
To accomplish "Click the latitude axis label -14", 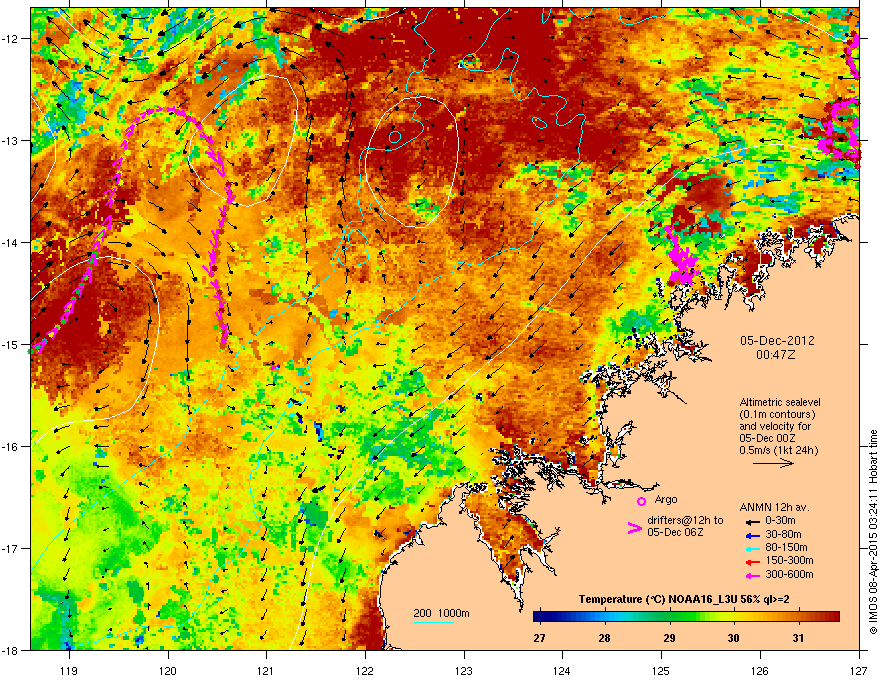I will tap(10, 242).
